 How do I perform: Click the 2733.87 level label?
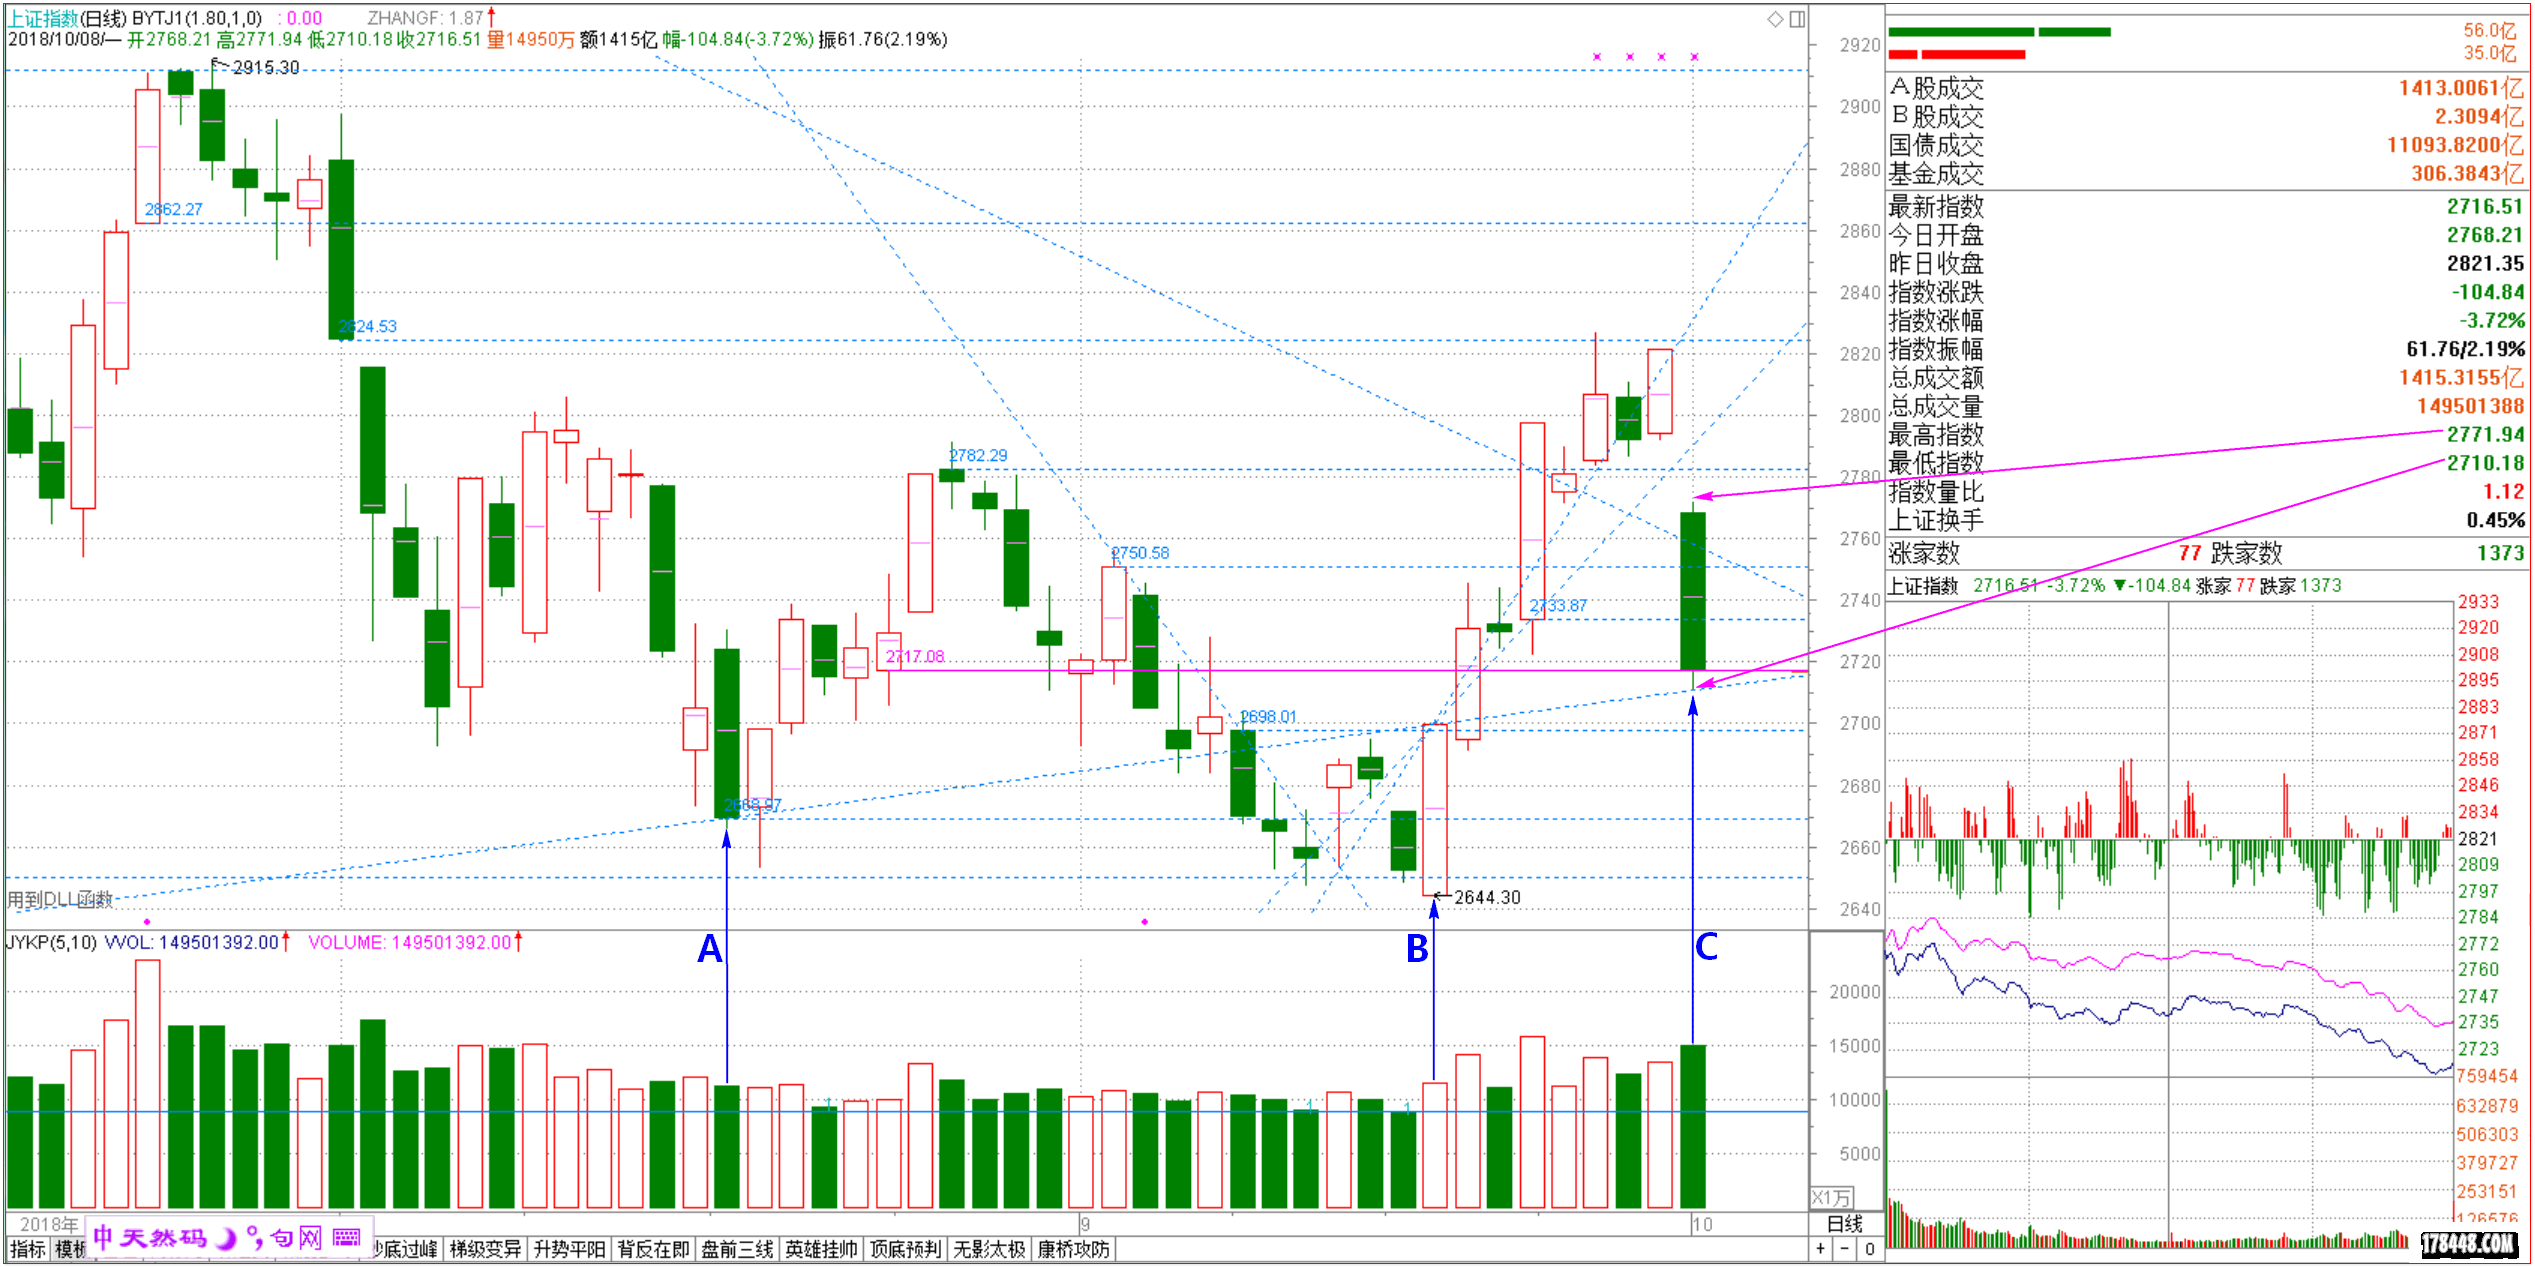(x=1558, y=605)
